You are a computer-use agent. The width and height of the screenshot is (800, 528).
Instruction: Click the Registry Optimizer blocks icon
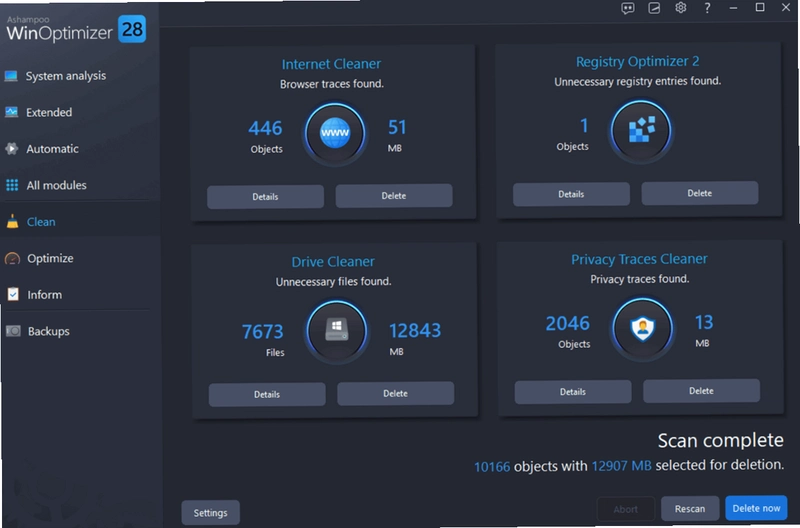[x=641, y=131]
